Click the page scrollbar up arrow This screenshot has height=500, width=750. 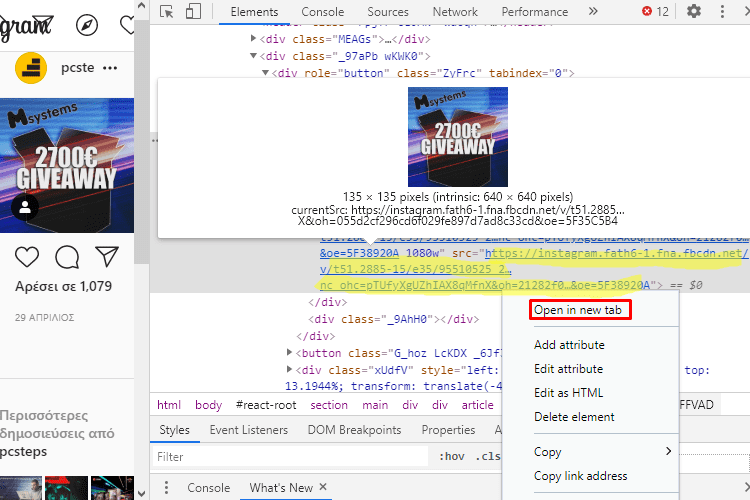pos(142,6)
